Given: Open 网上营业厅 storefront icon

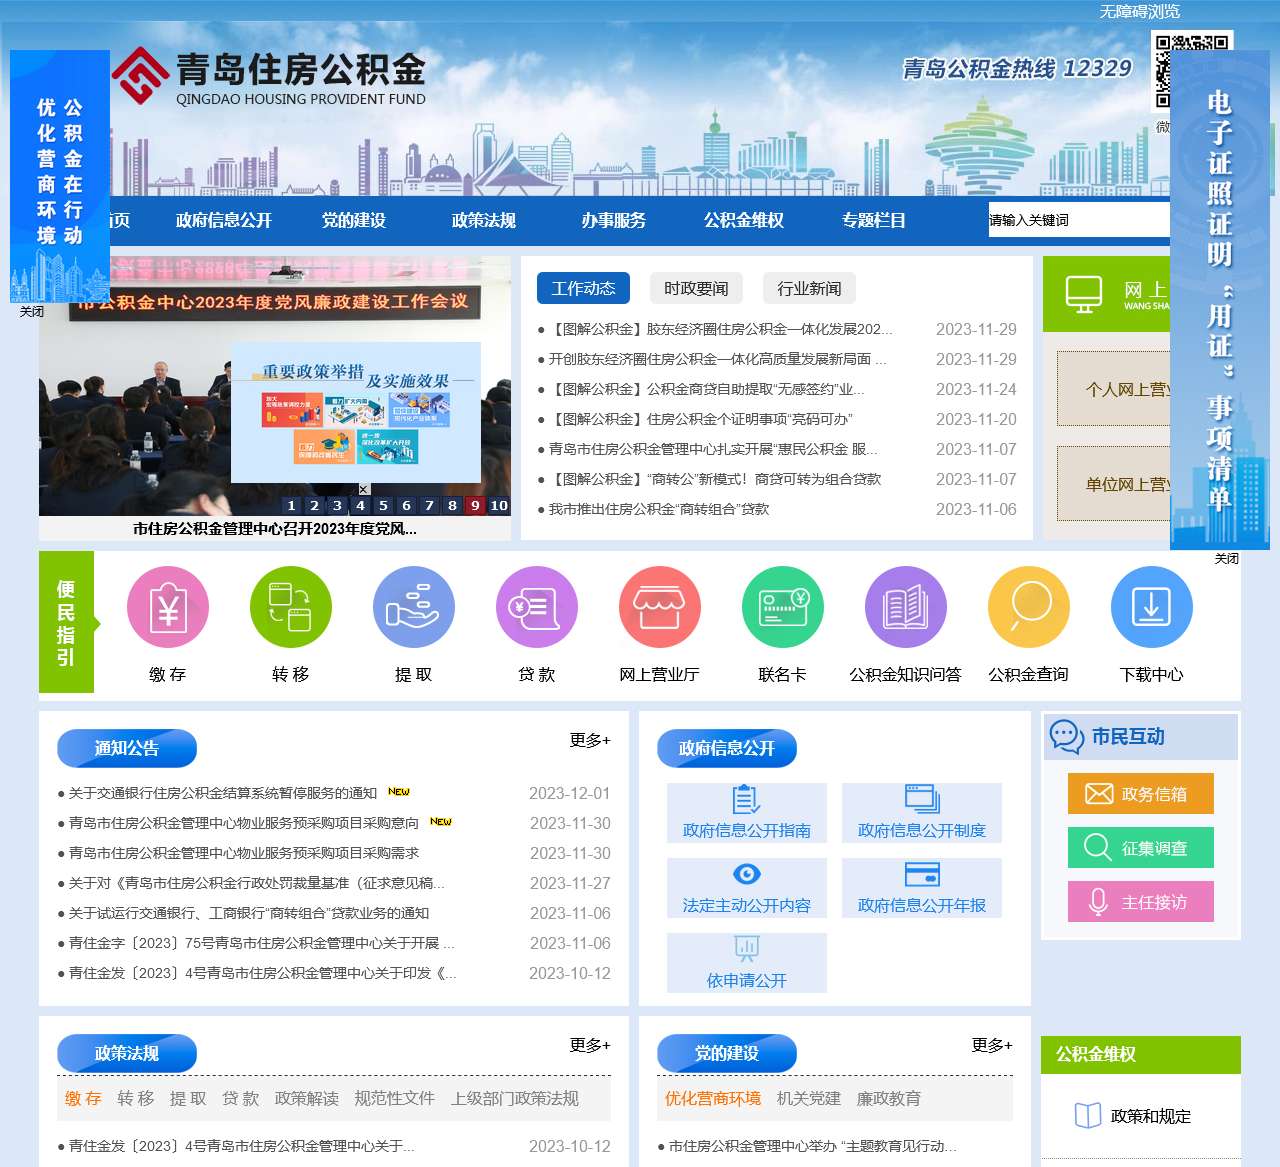Looking at the screenshot, I should (x=660, y=606).
